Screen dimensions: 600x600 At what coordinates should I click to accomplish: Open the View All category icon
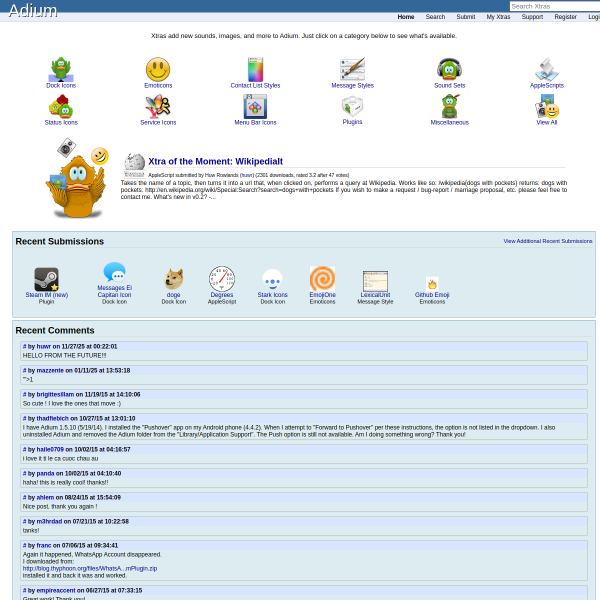click(x=547, y=106)
